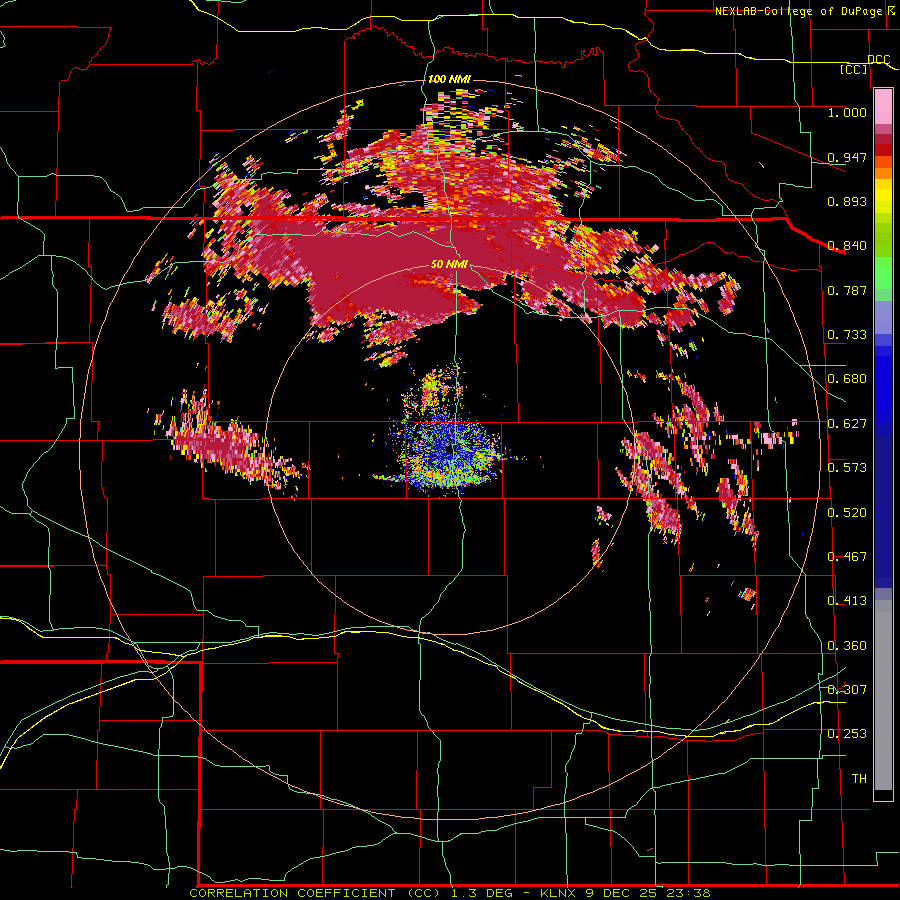Pick the light pink top band of the color scale

pos(883,107)
